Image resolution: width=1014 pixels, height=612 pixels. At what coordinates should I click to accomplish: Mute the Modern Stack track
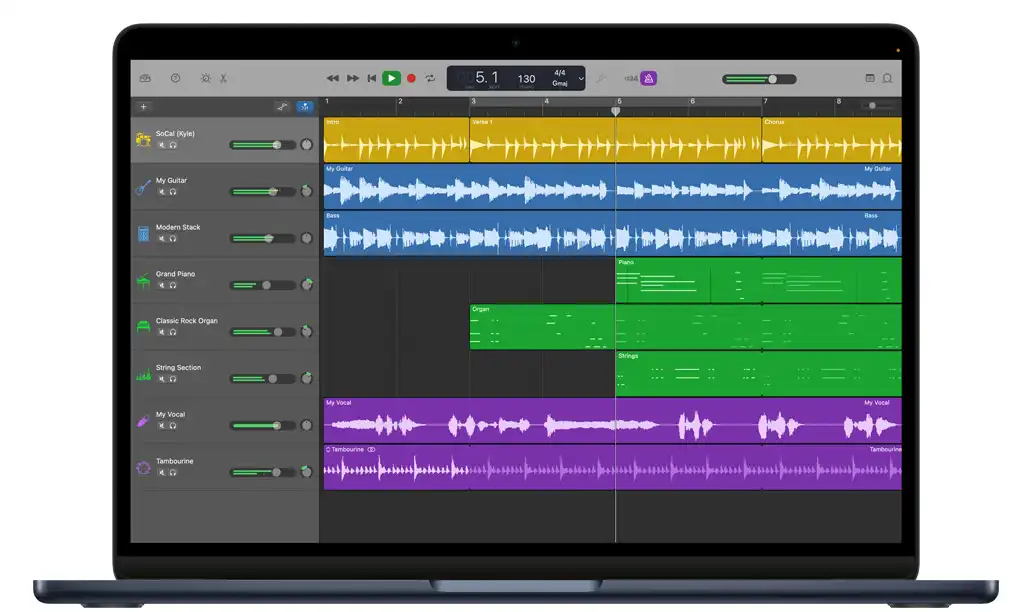tap(162, 239)
